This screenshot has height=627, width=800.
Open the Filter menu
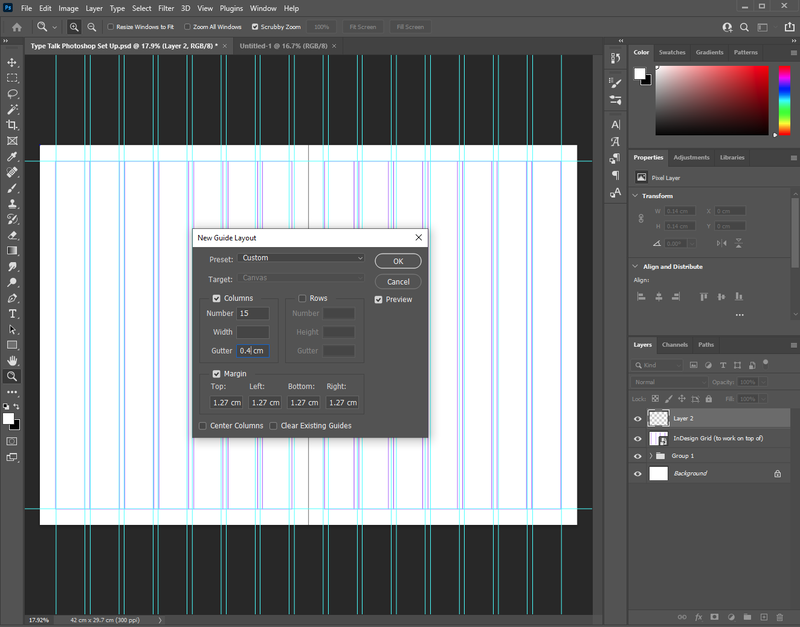166,8
